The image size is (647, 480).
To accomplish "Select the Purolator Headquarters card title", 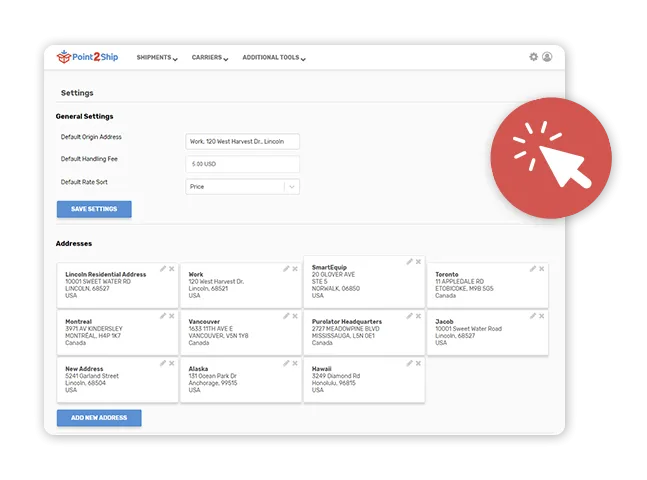I will click(347, 322).
